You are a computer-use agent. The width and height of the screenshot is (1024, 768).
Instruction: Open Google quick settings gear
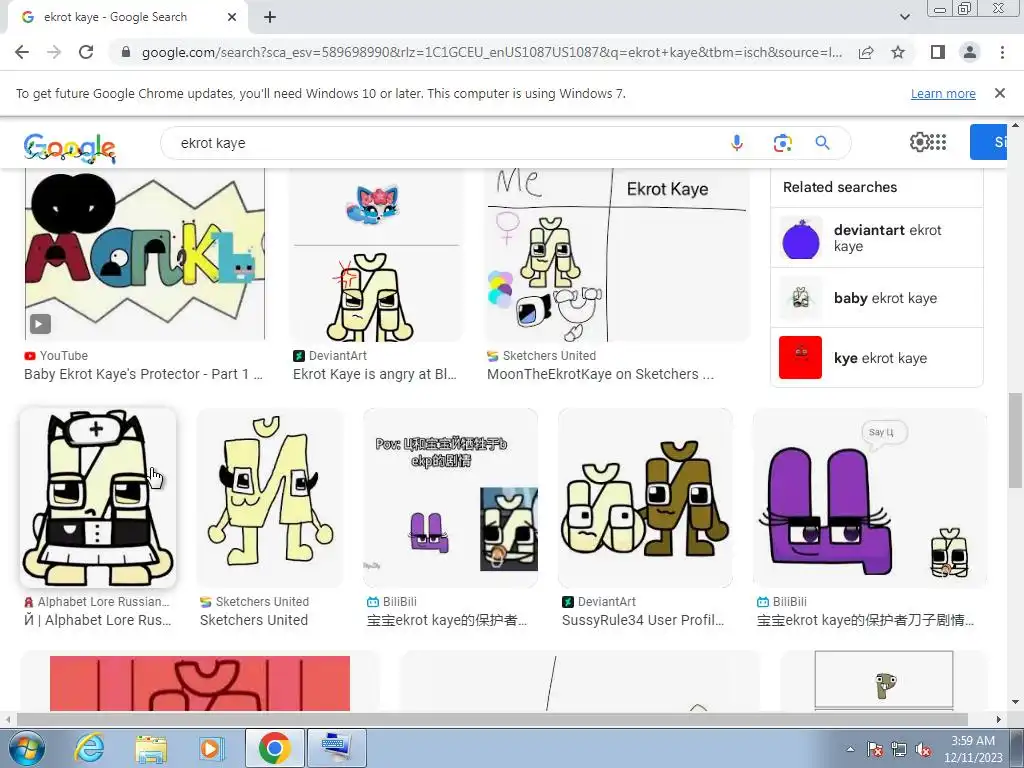pos(920,142)
